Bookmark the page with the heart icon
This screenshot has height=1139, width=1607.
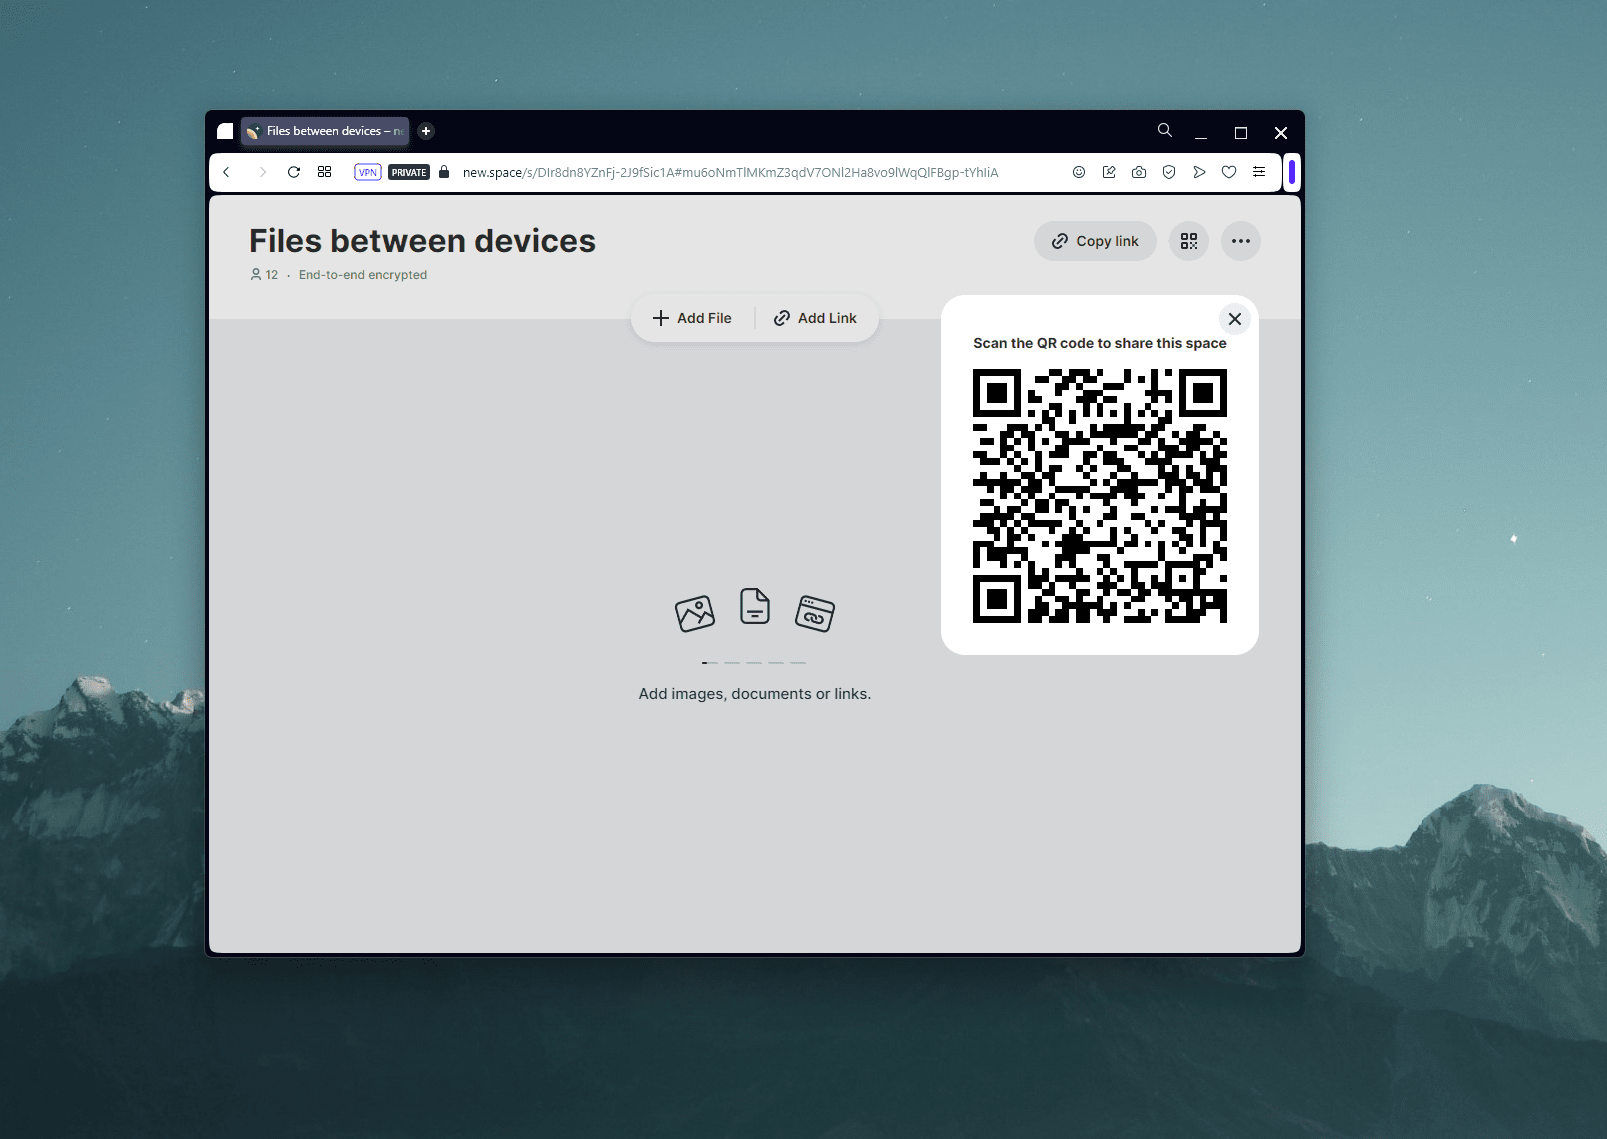1229,172
